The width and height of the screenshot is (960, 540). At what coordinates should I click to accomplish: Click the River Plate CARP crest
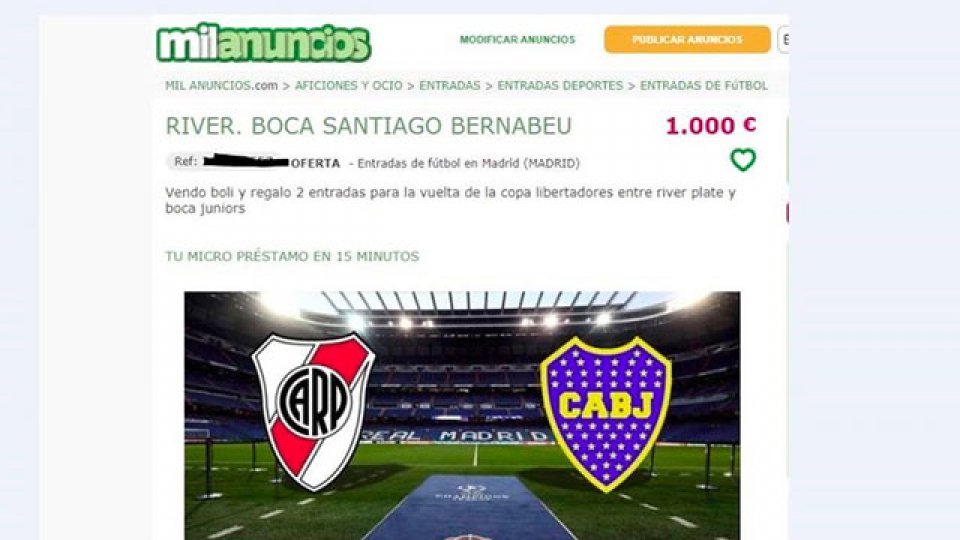(x=313, y=410)
